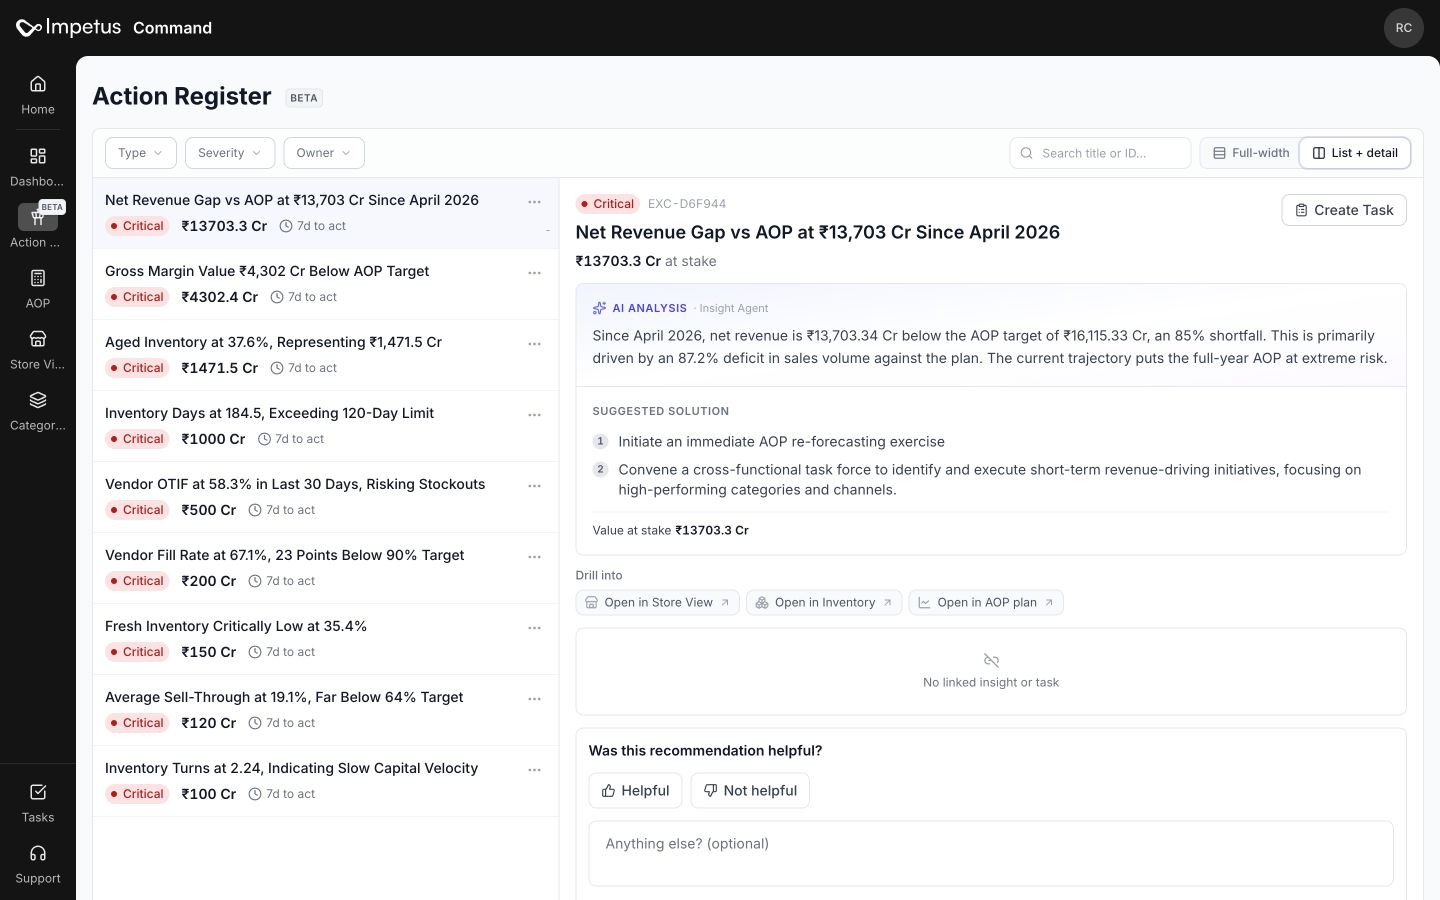Open more options for Fresh Inventory row

point(534,628)
